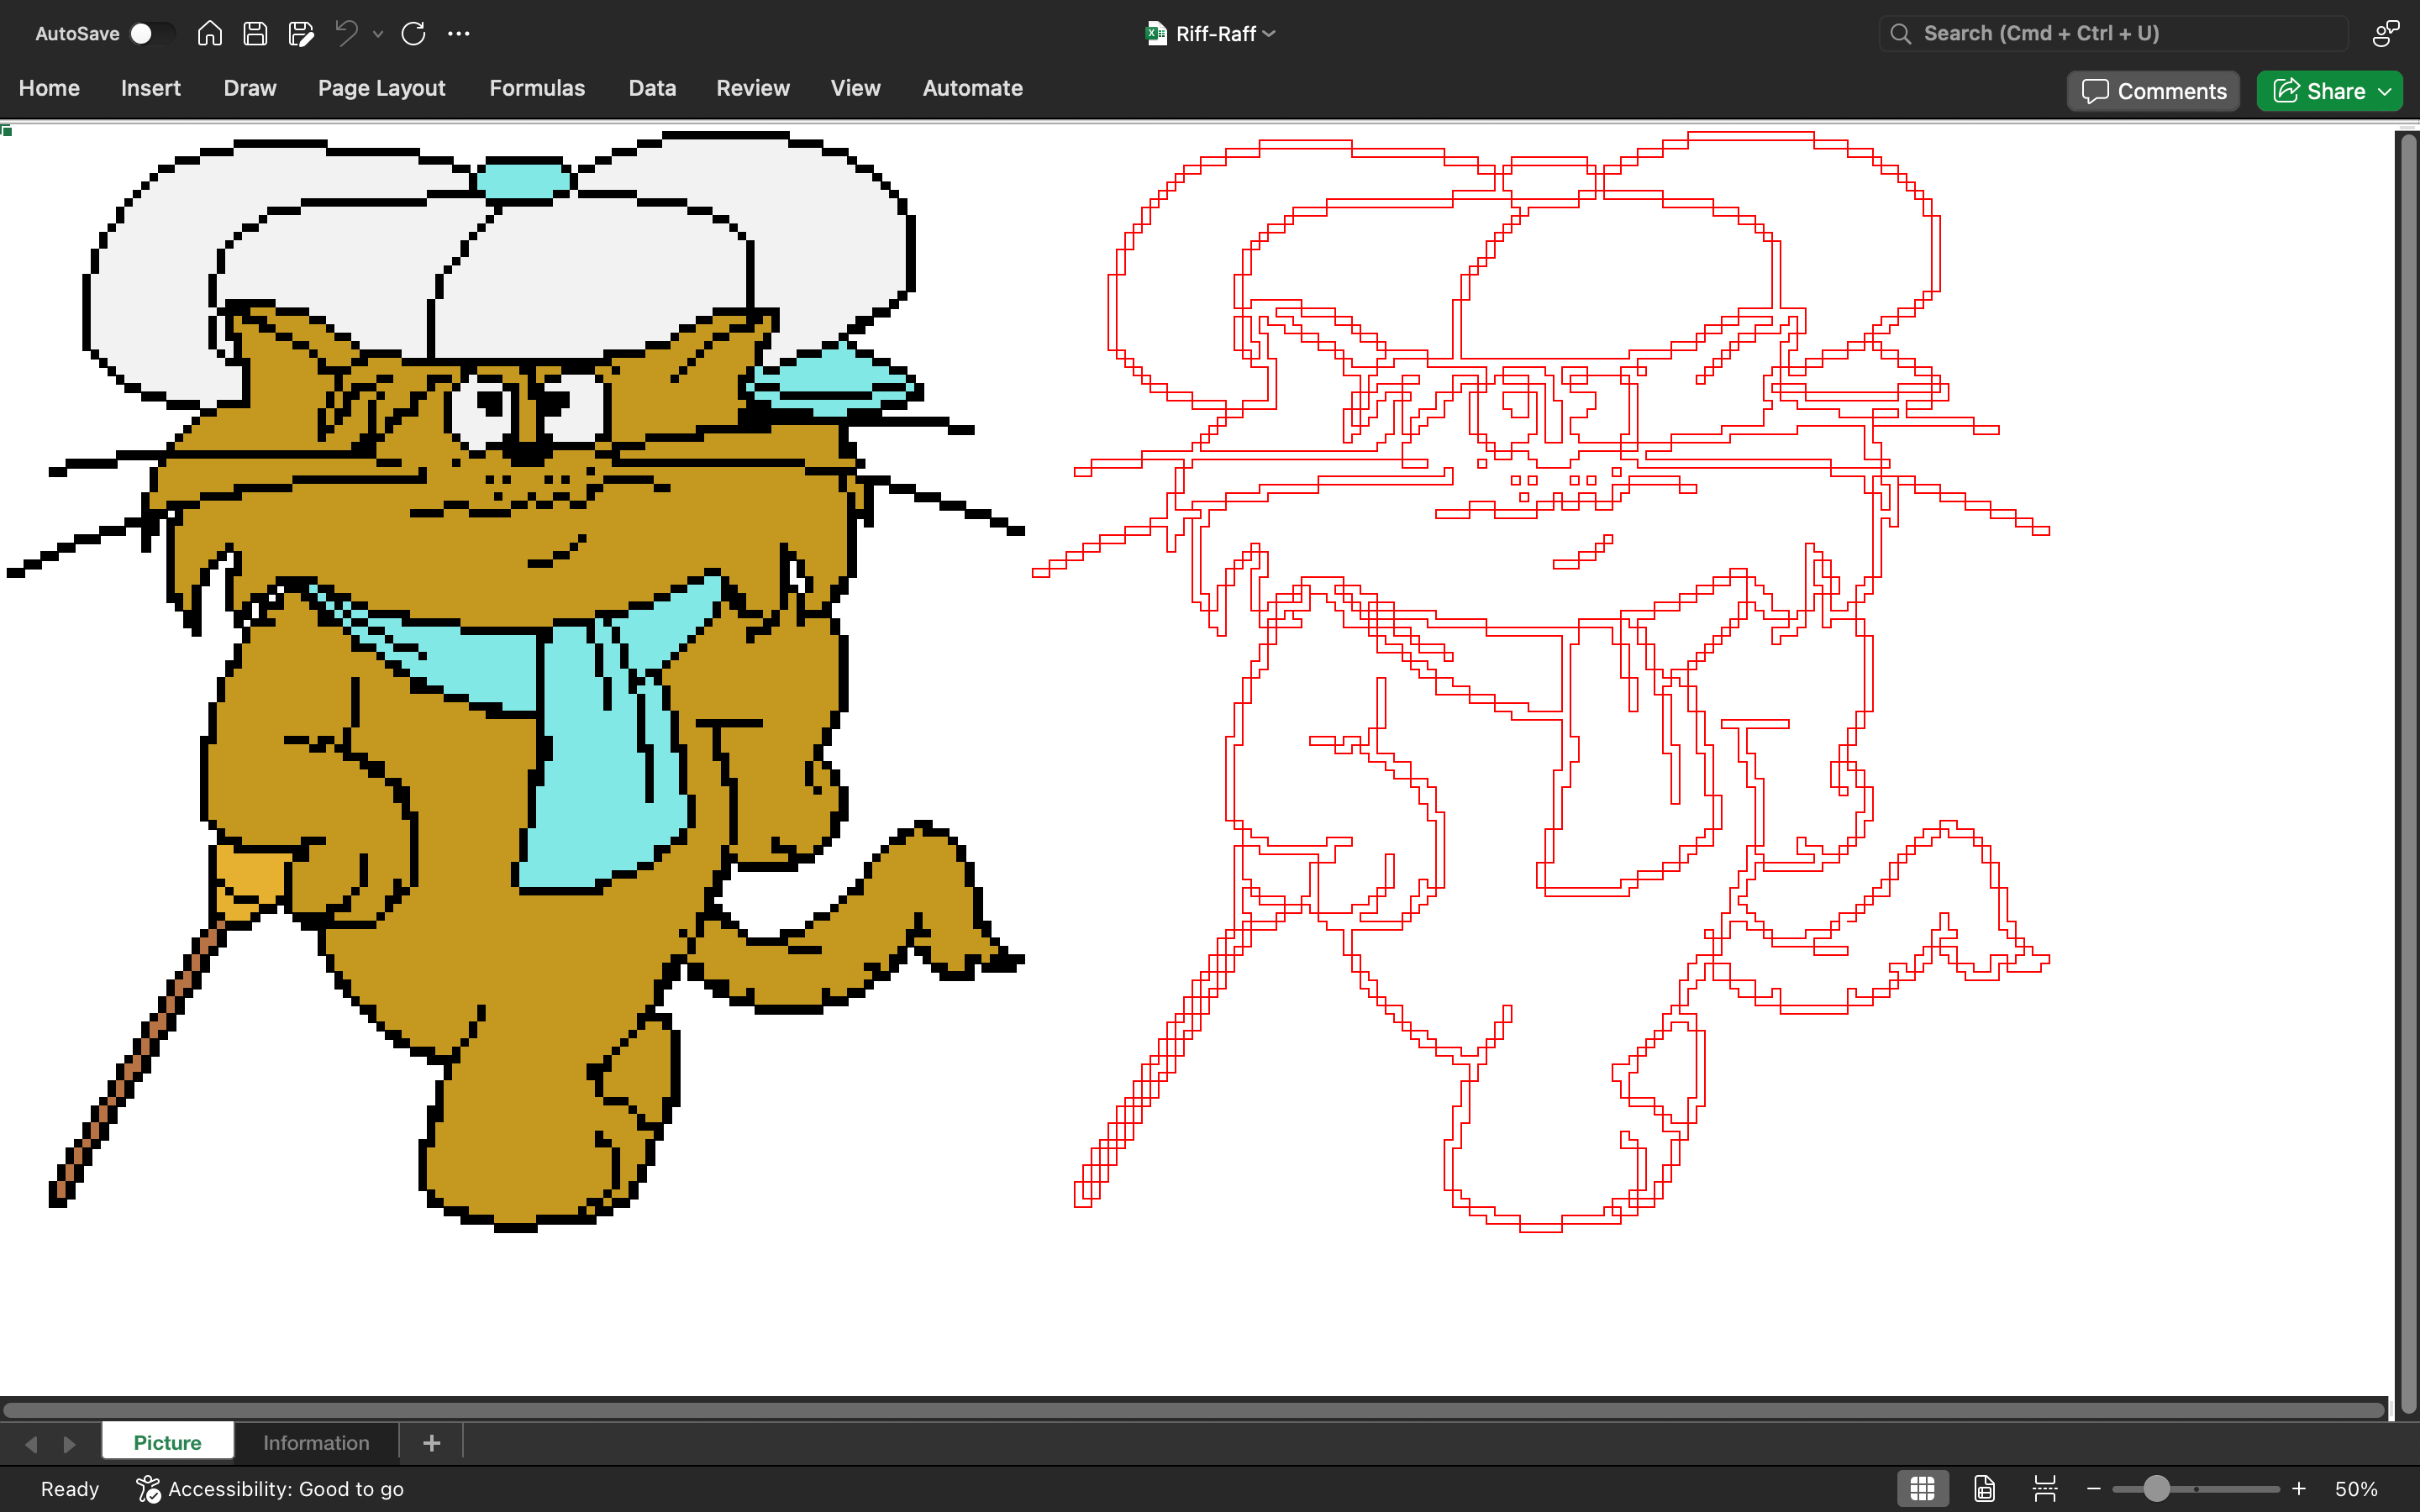The width and height of the screenshot is (2420, 1512).
Task: Switch to Page Layout view icon
Action: [x=1985, y=1489]
